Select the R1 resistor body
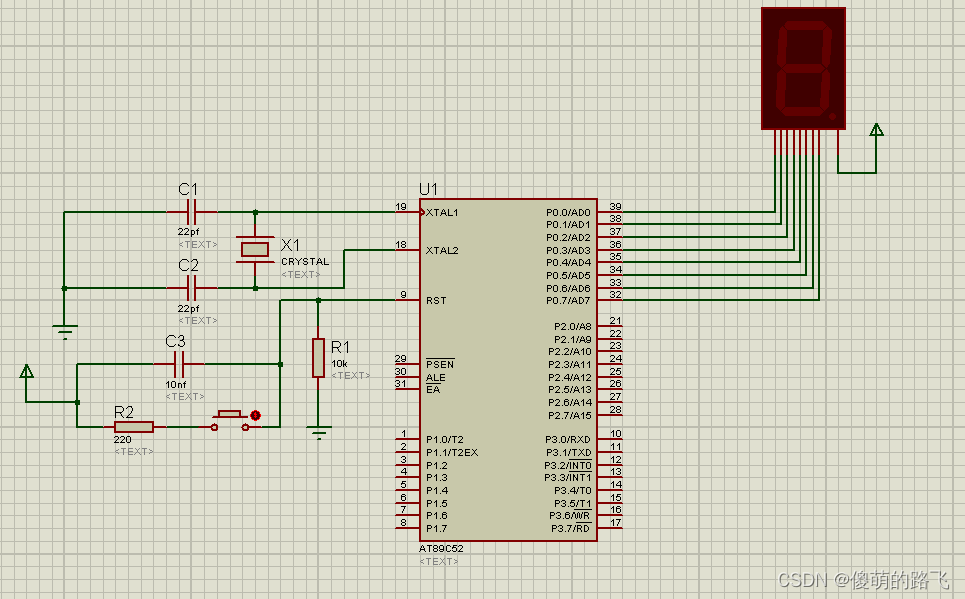This screenshot has width=965, height=599. point(318,358)
